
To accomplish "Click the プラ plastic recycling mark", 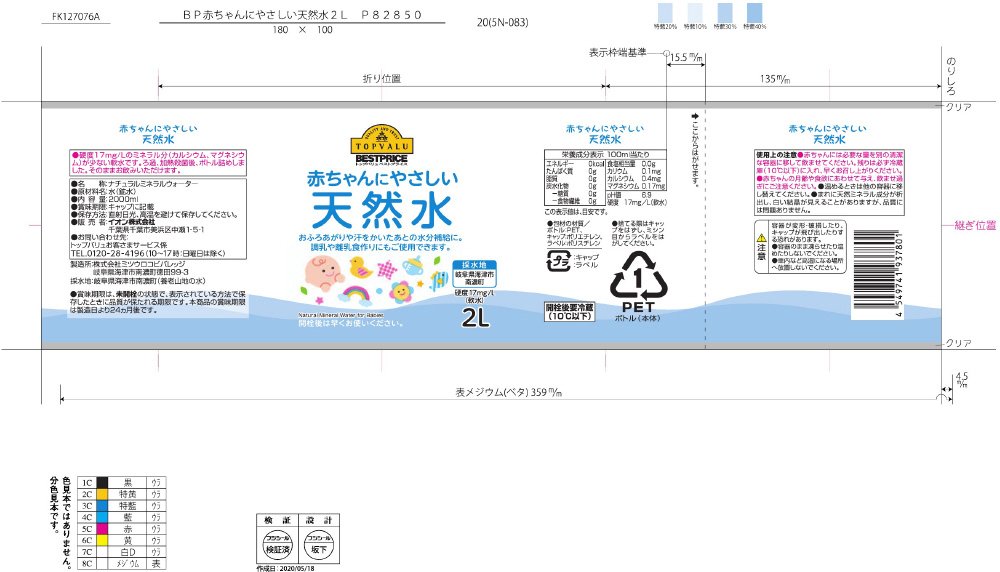I will pyautogui.click(x=559, y=261).
